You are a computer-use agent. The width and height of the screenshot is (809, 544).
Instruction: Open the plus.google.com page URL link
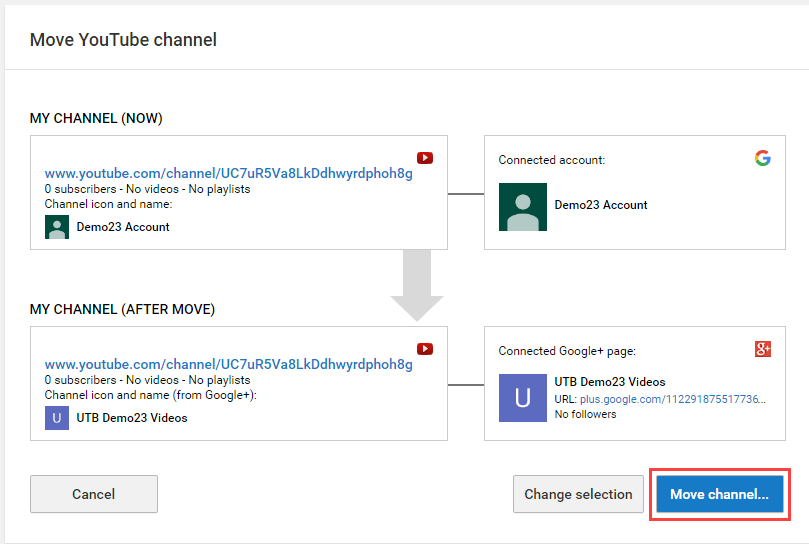(x=673, y=399)
